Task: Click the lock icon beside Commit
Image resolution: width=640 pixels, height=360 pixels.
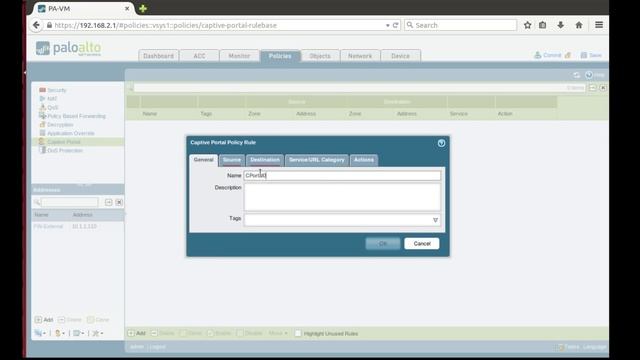Action: pyautogui.click(x=568, y=55)
